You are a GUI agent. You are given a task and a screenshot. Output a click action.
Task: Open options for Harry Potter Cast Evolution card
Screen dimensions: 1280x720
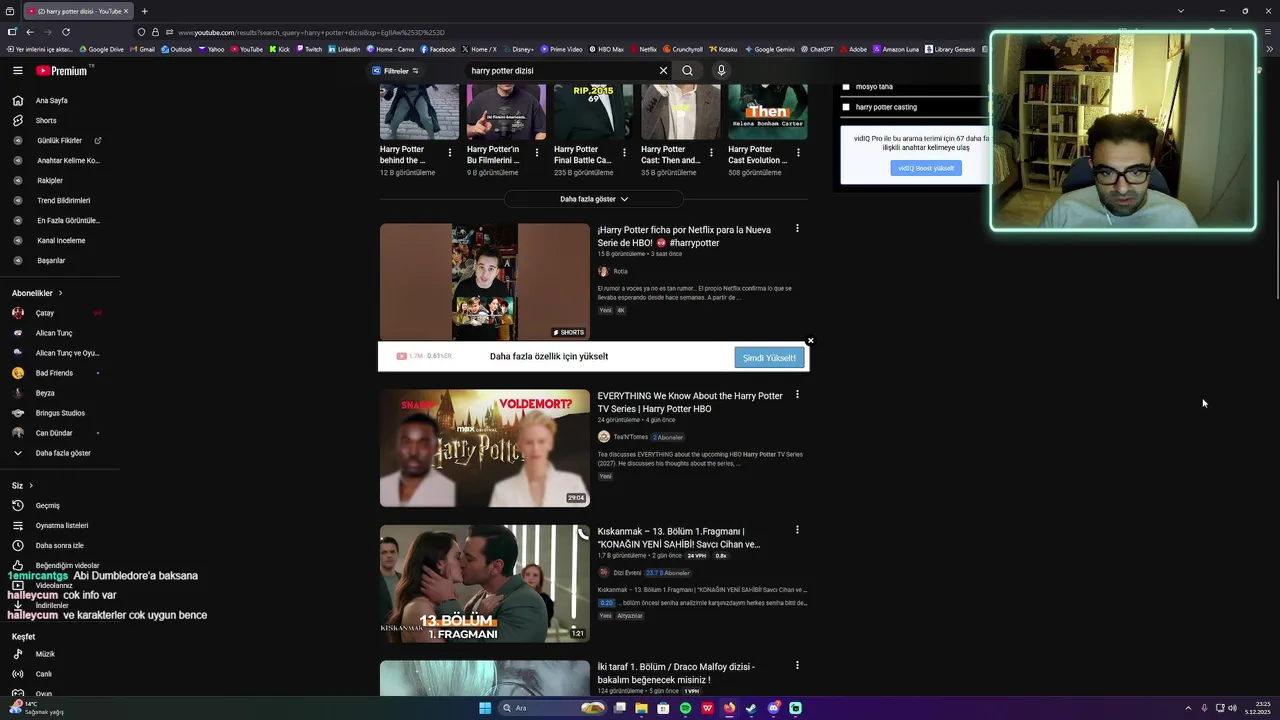(798, 153)
